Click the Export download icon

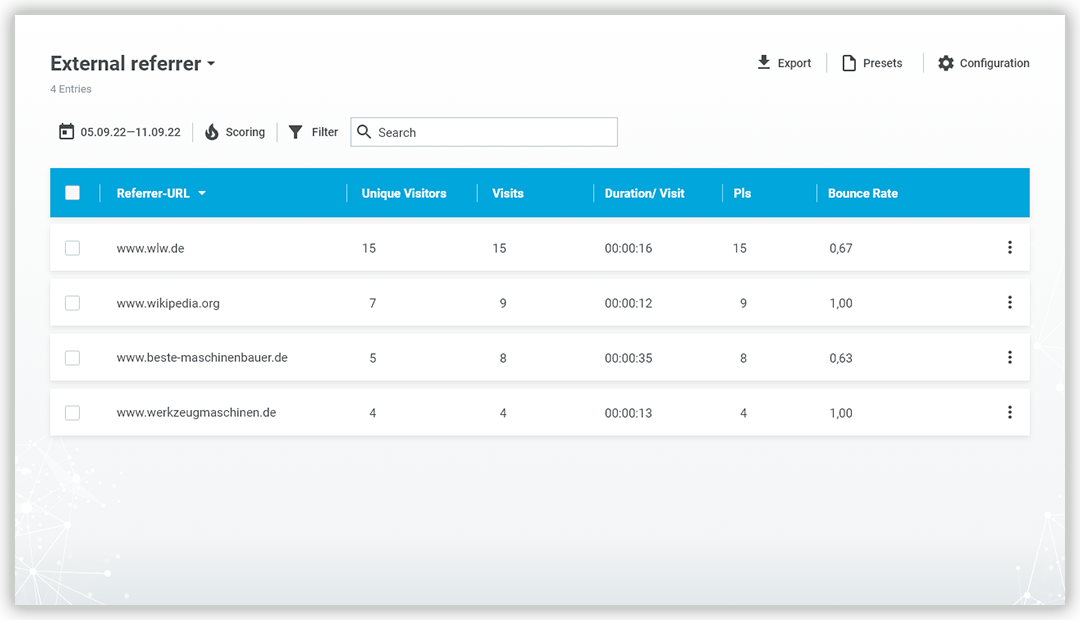coord(764,62)
